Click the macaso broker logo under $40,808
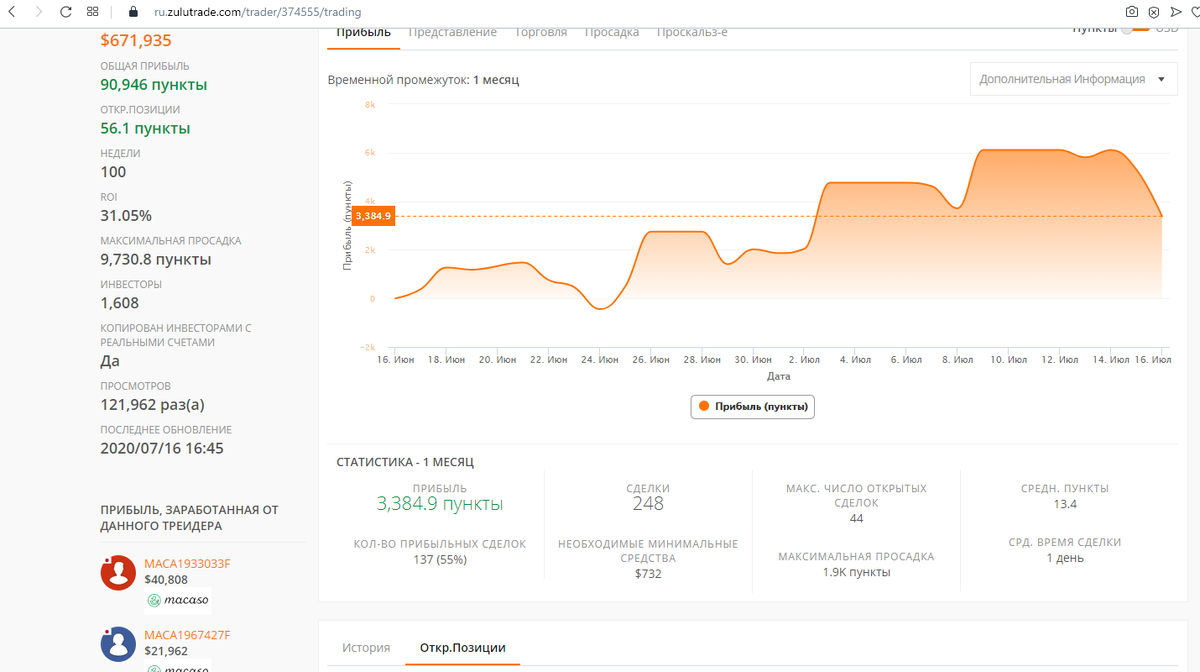 177,600
